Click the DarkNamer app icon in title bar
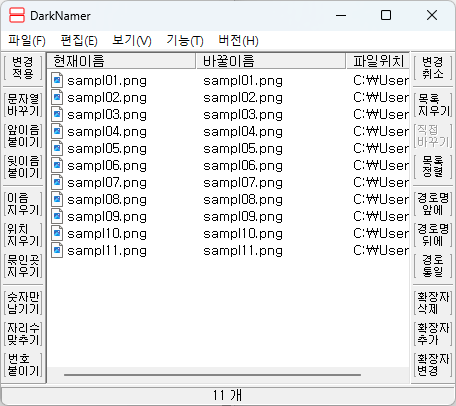 (x=17, y=15)
